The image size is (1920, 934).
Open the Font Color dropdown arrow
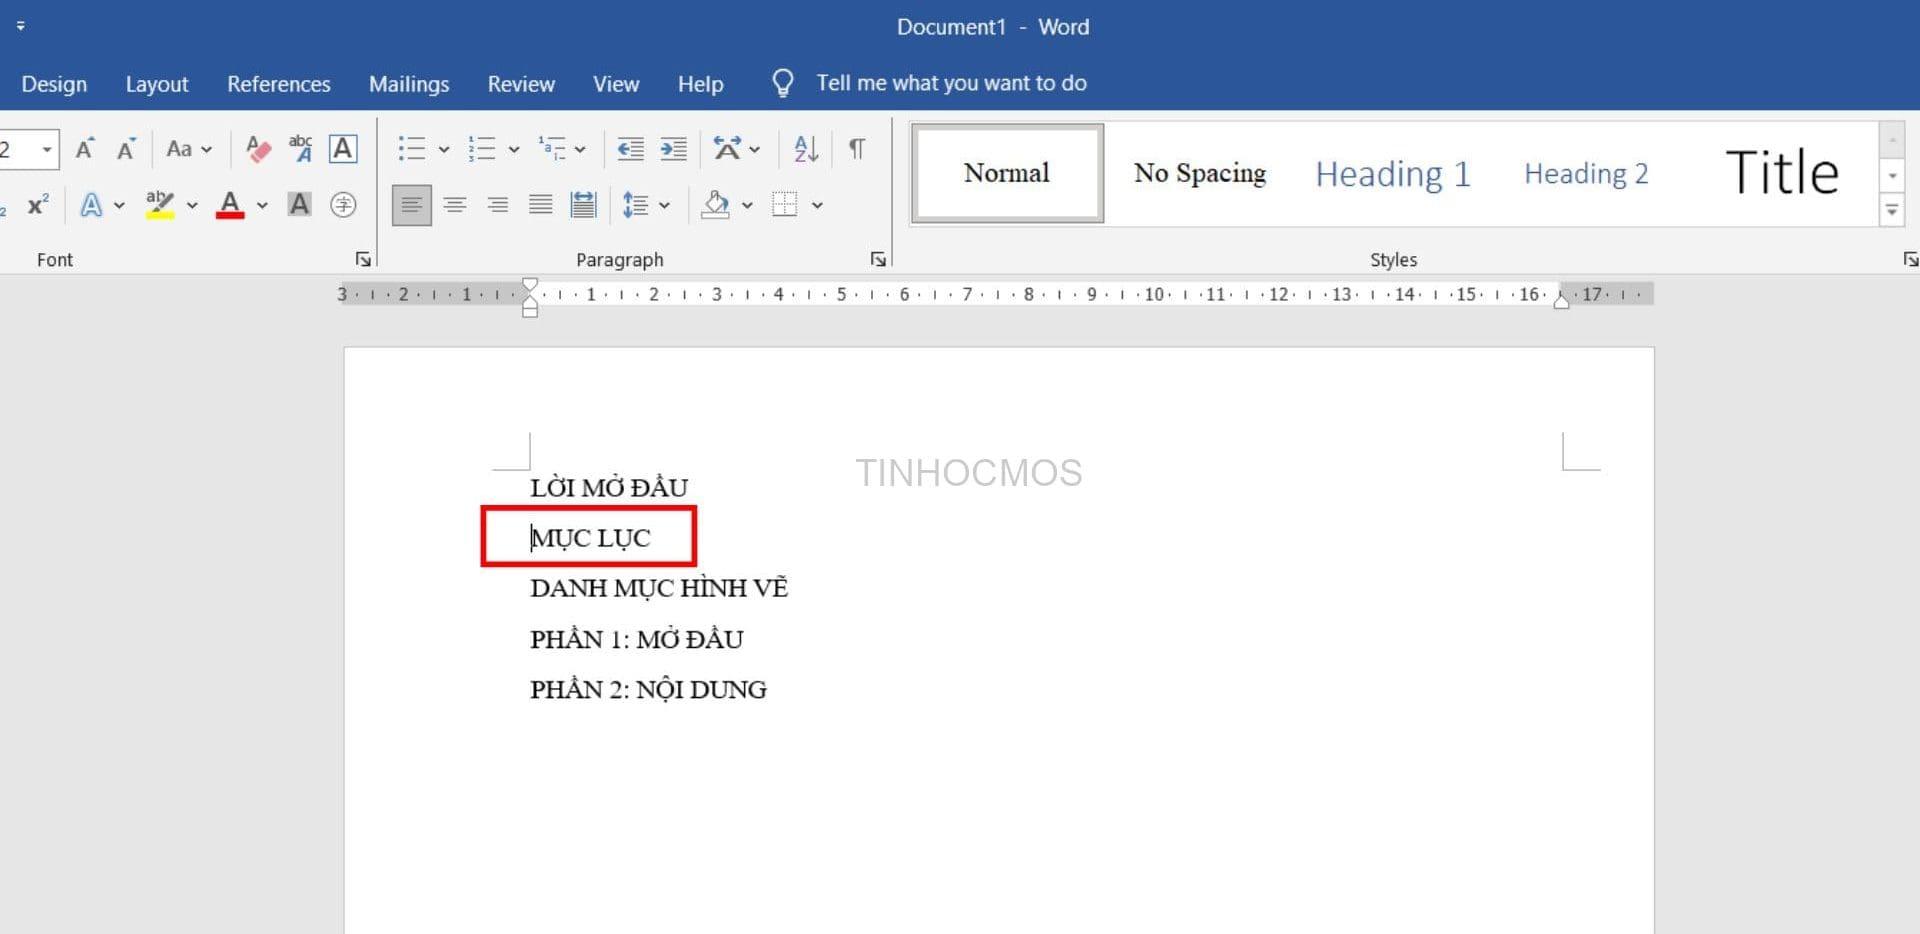tap(262, 205)
